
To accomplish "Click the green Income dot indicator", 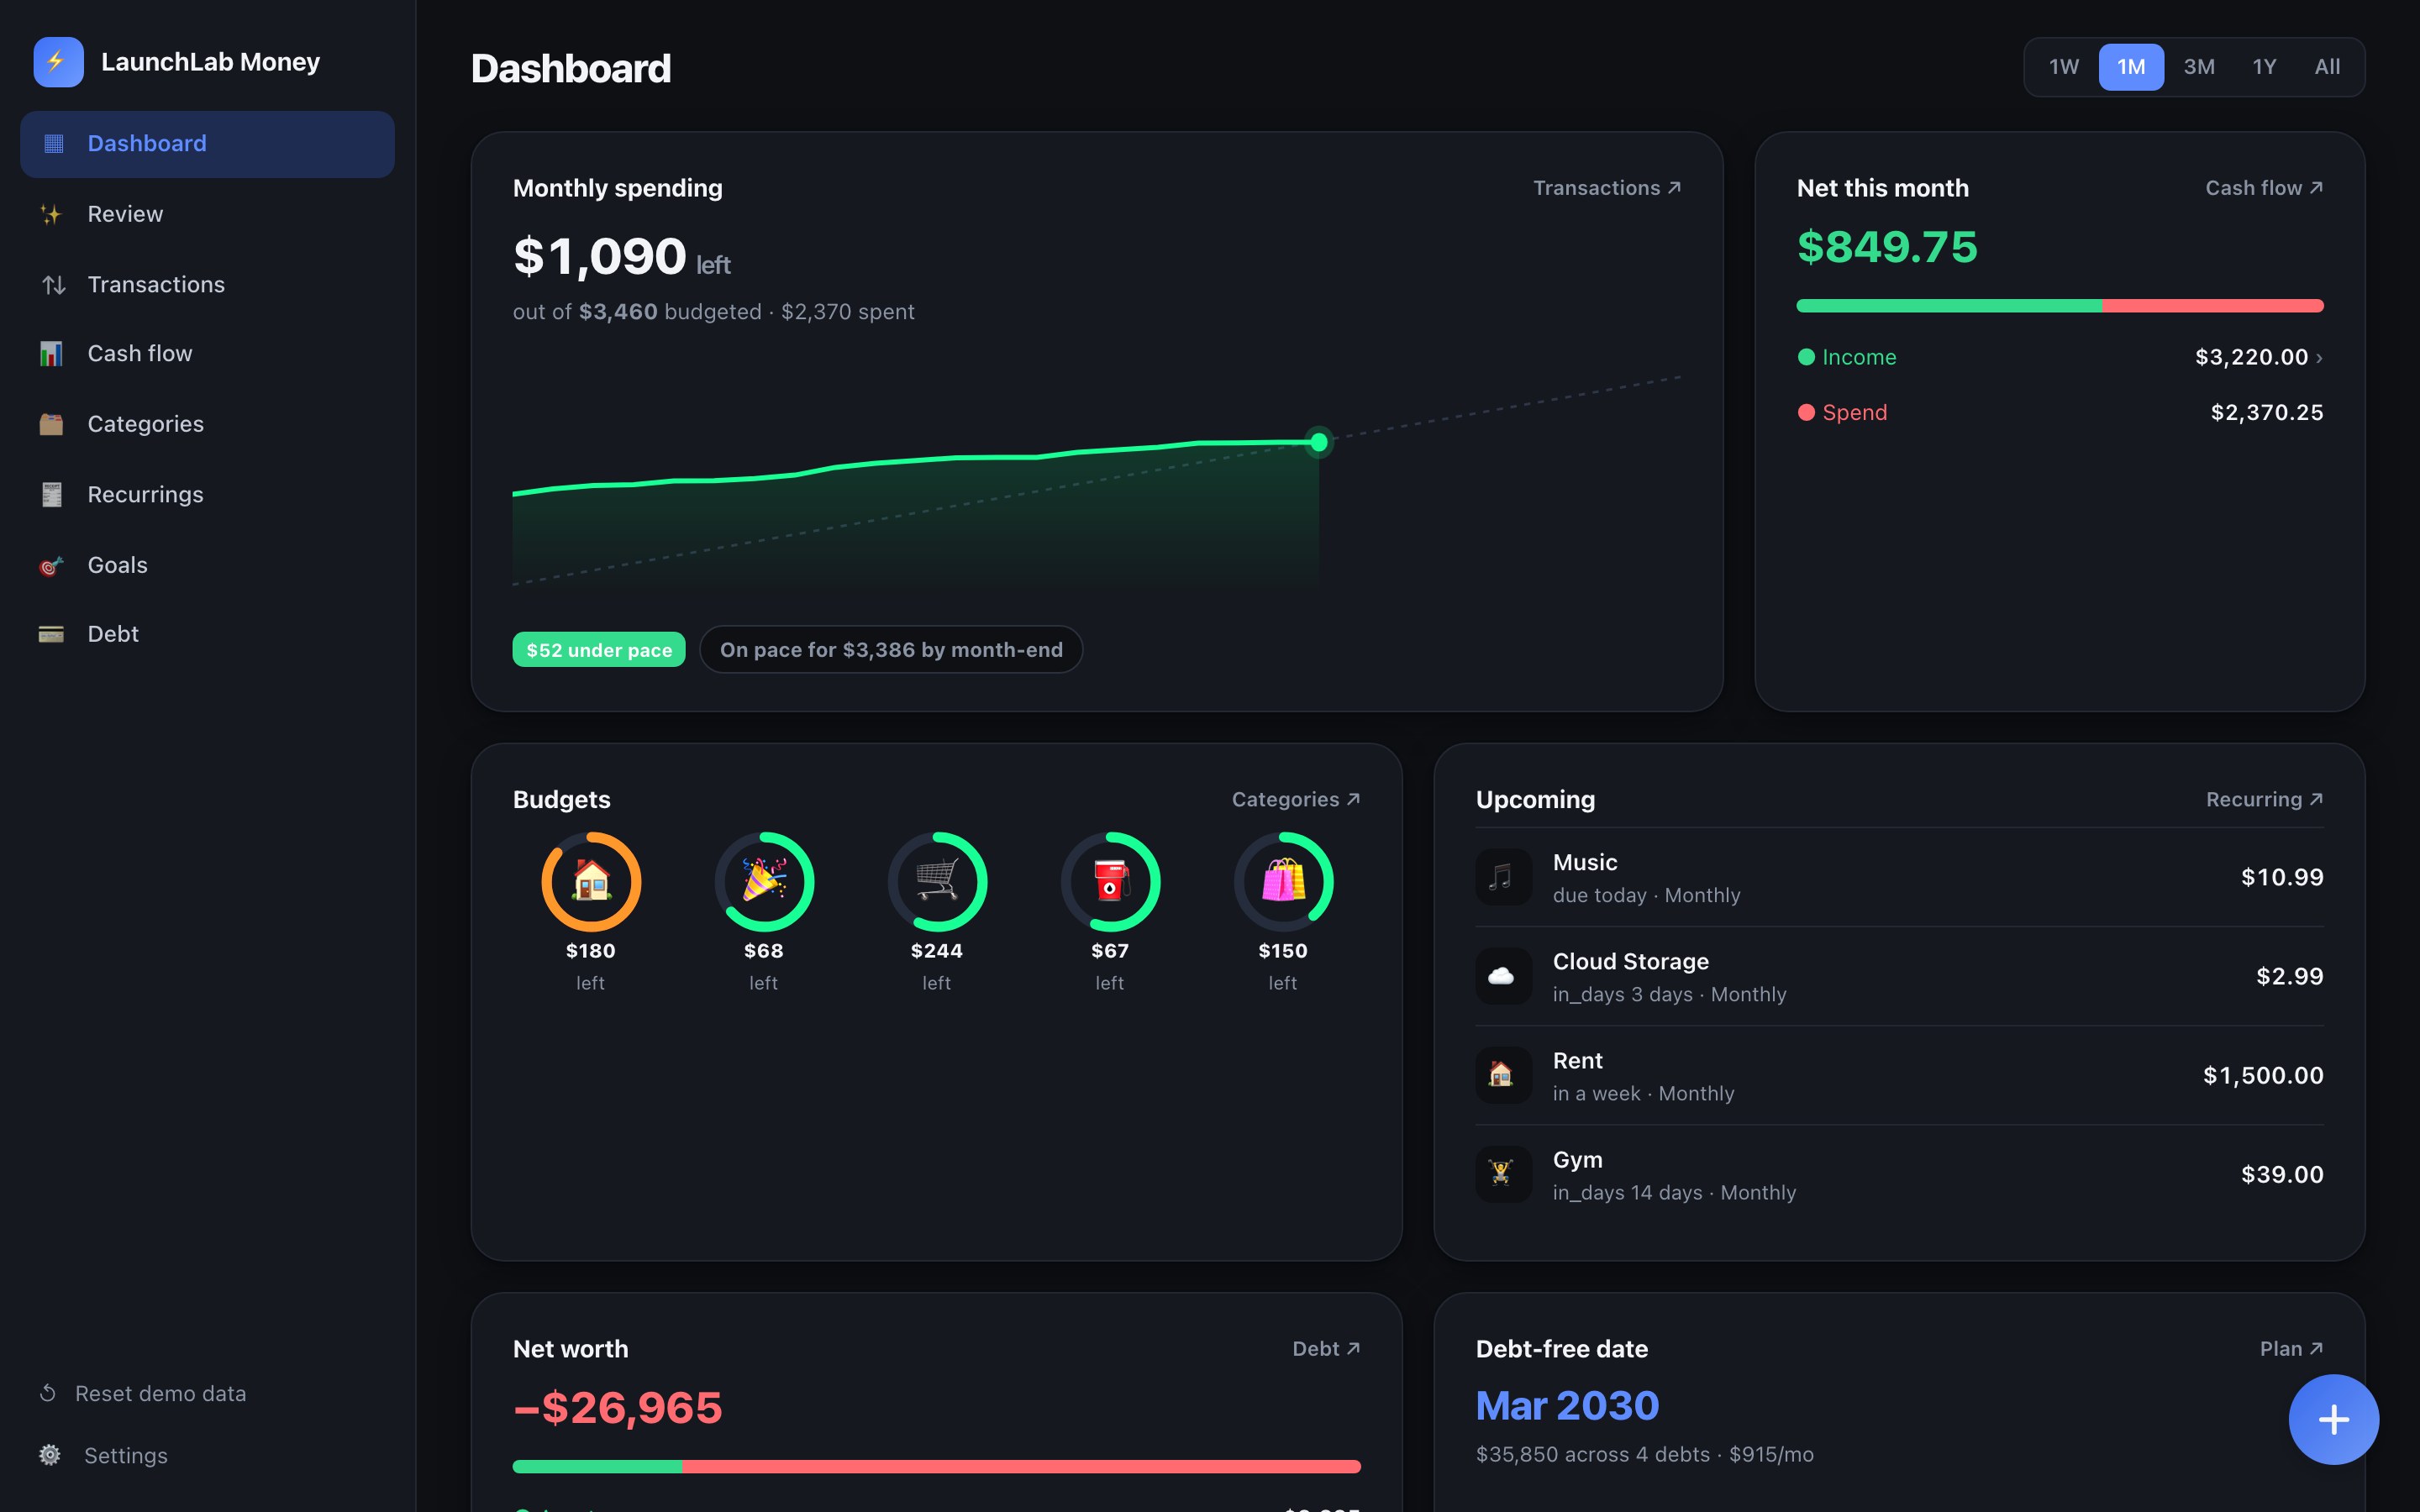I will click(1806, 357).
